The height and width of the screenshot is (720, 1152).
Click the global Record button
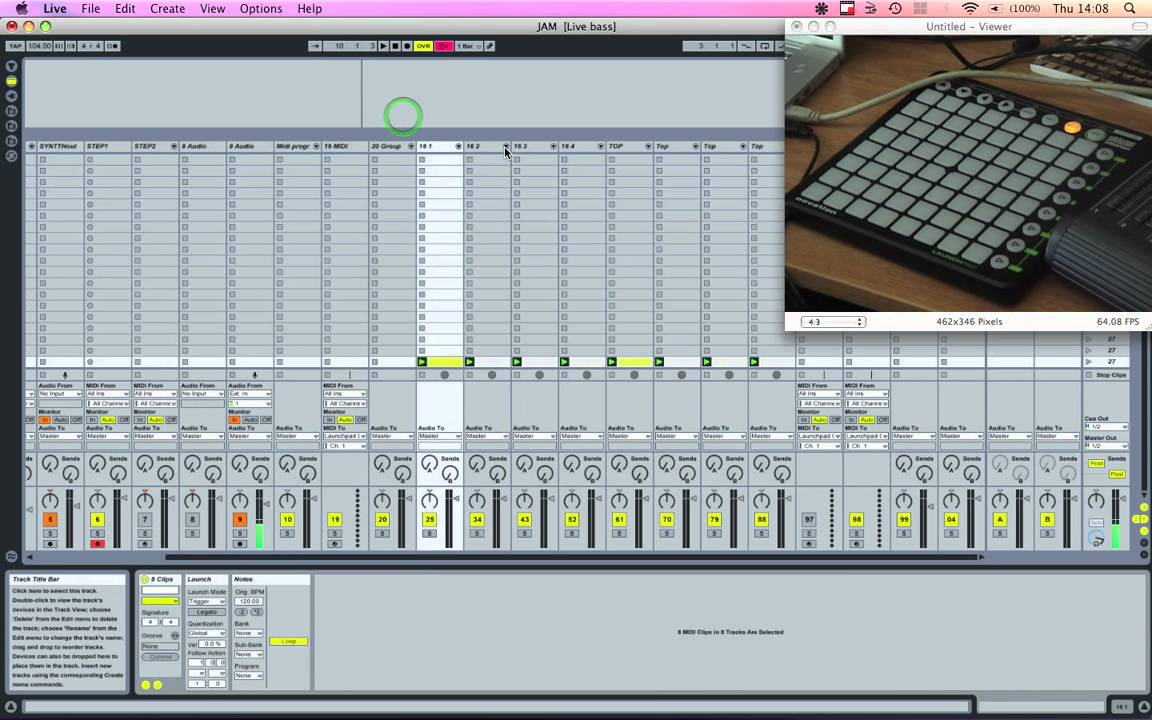407,46
